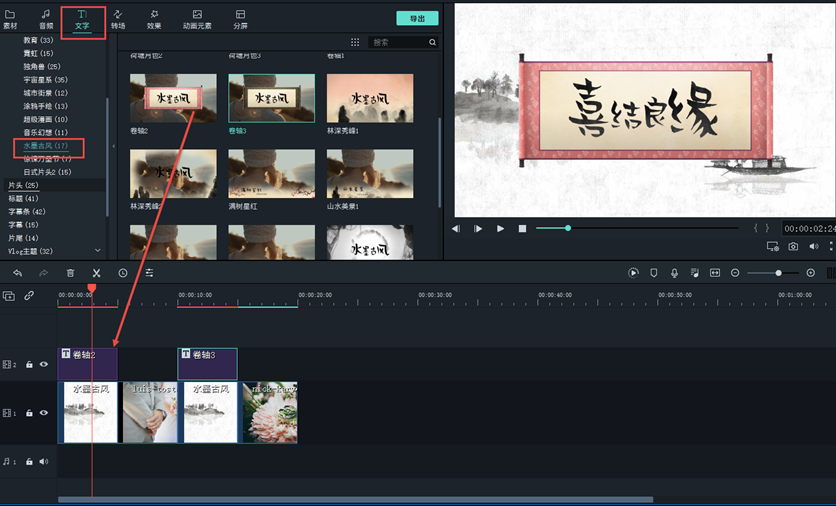Image resolution: width=836 pixels, height=506 pixels.
Task: Step forward one frame in preview
Action: coord(478,228)
